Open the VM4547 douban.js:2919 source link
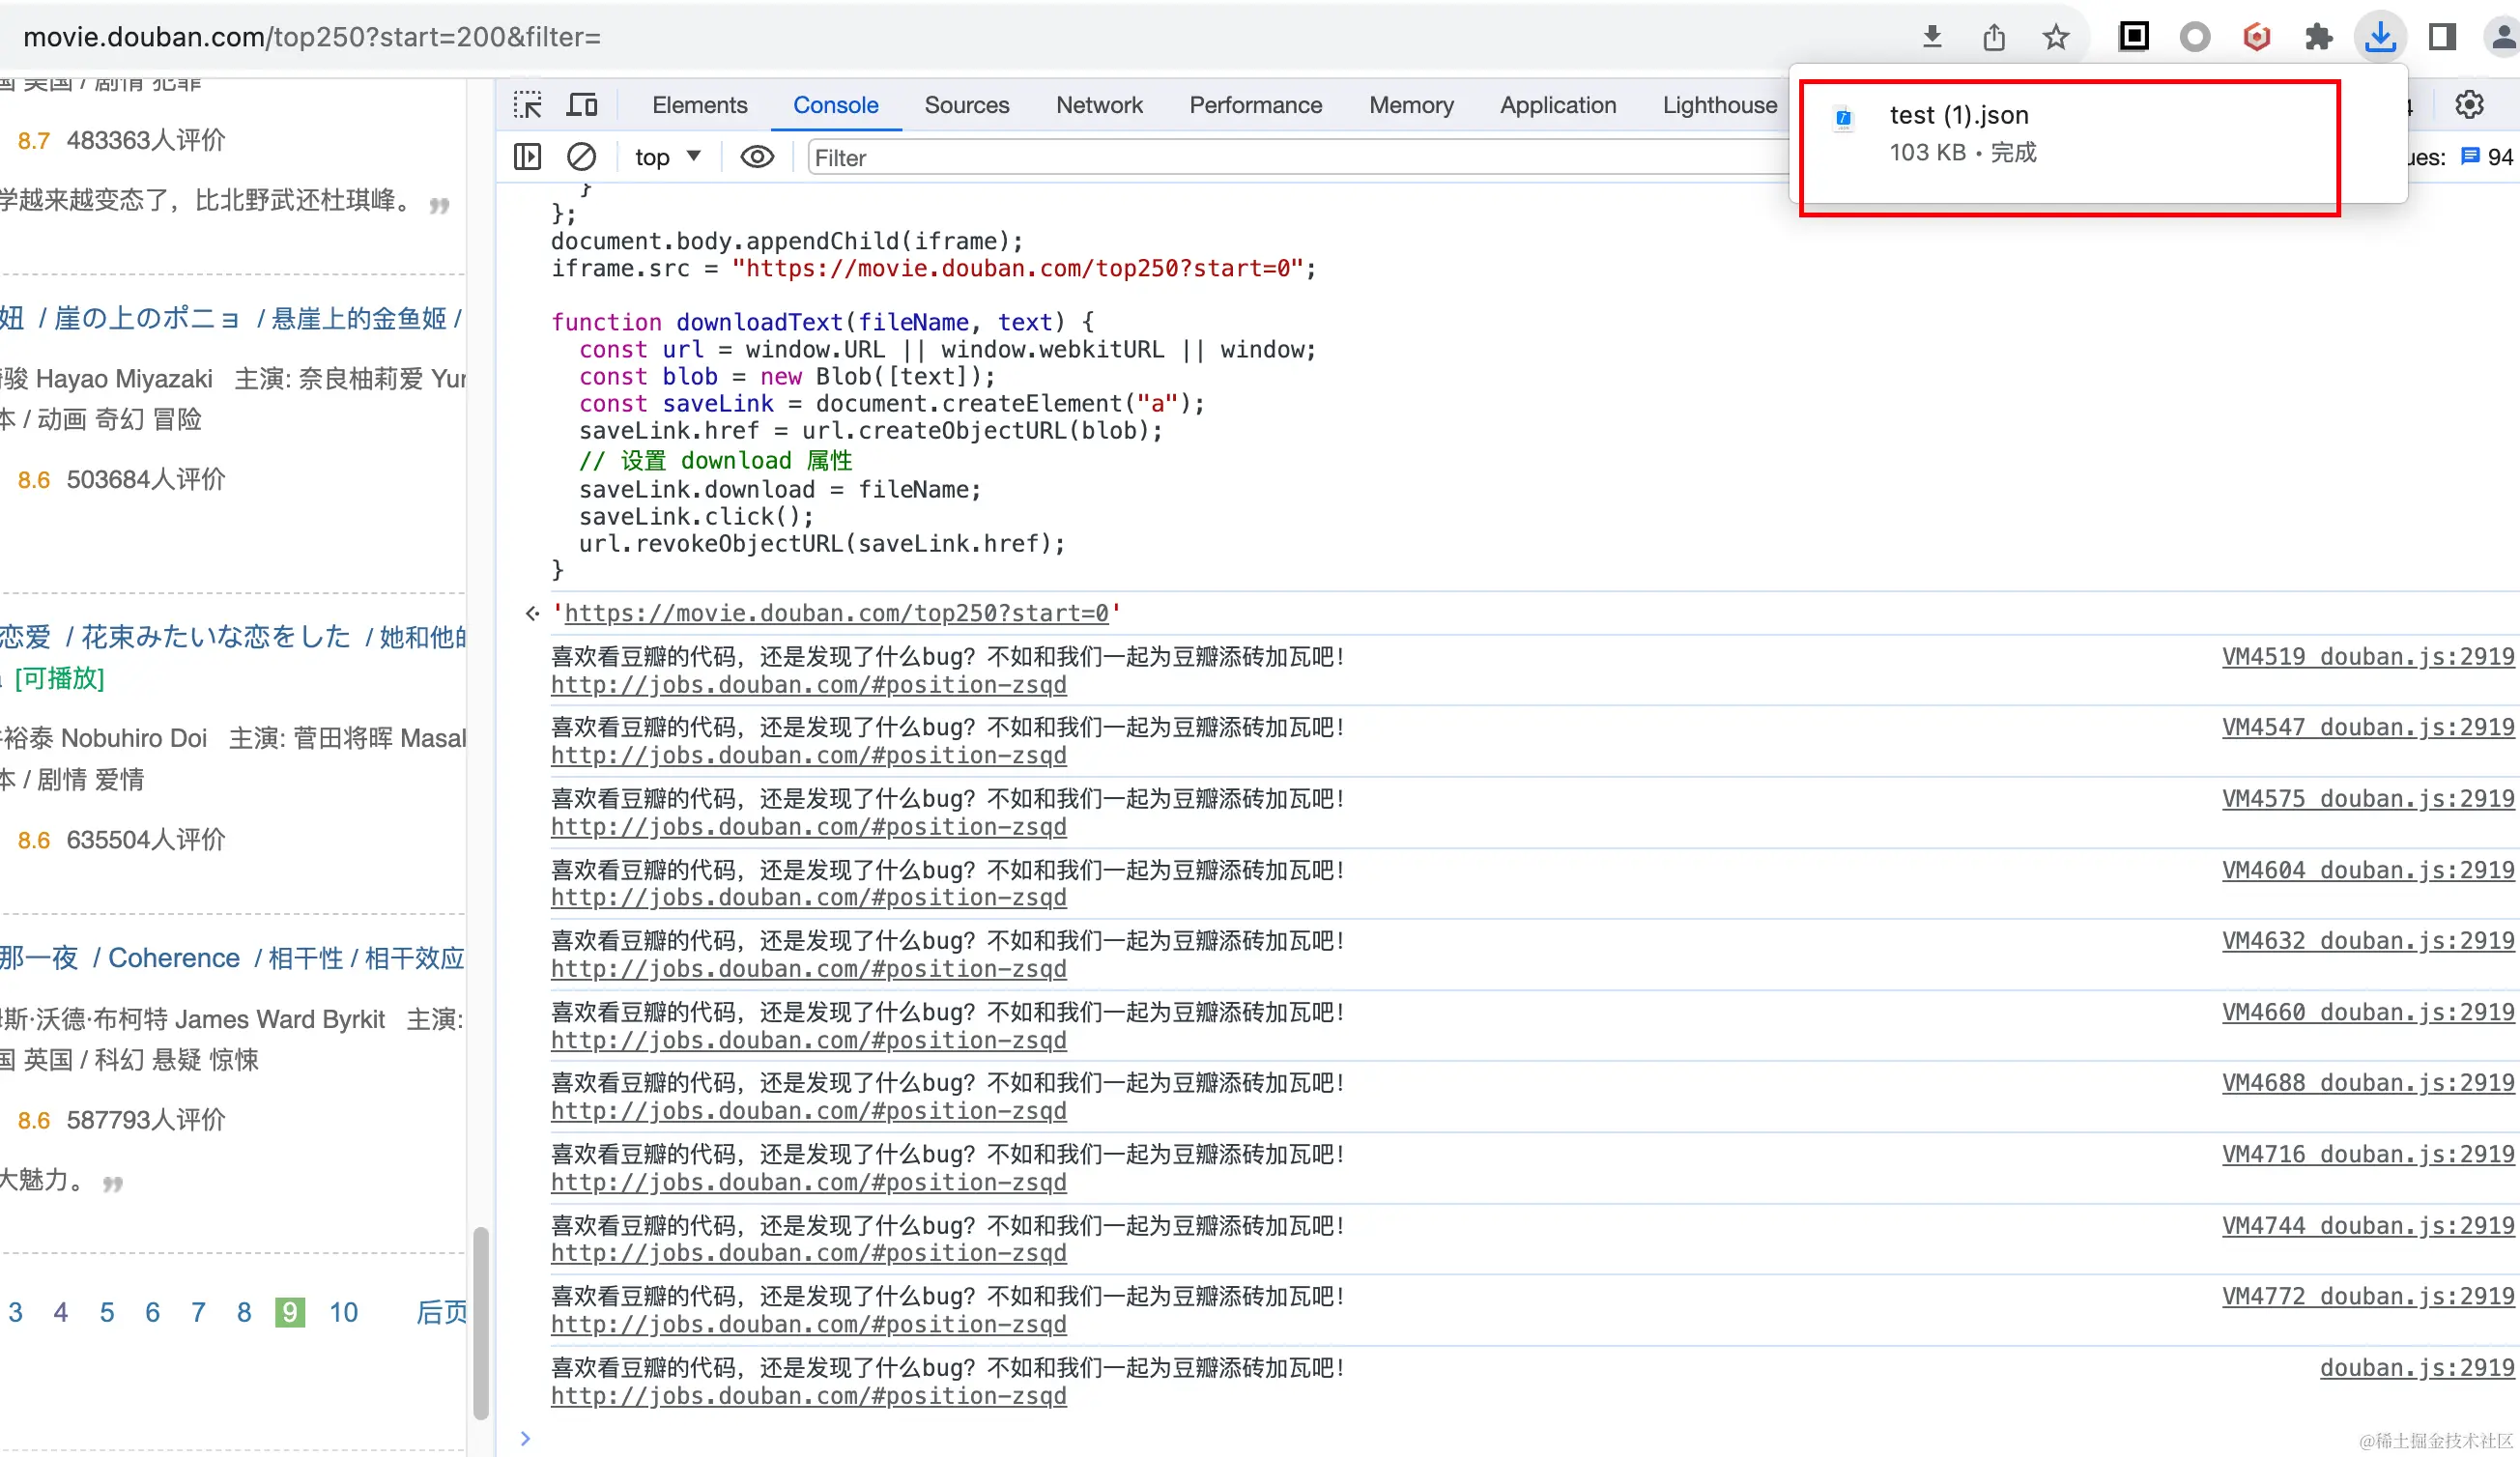This screenshot has height=1457, width=2520. 2368,728
